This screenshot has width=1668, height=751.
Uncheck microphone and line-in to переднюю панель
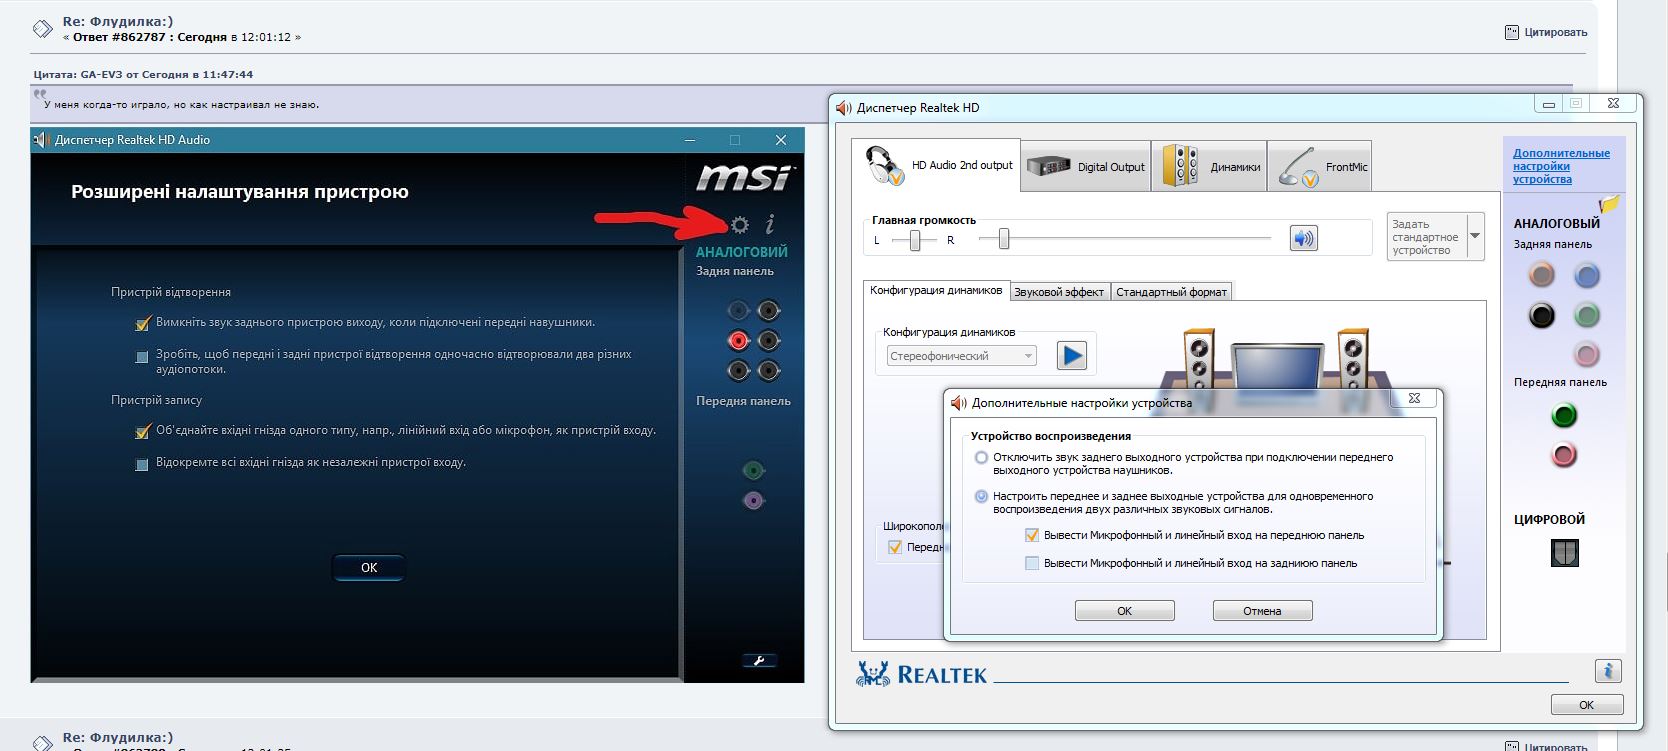[x=1032, y=535]
